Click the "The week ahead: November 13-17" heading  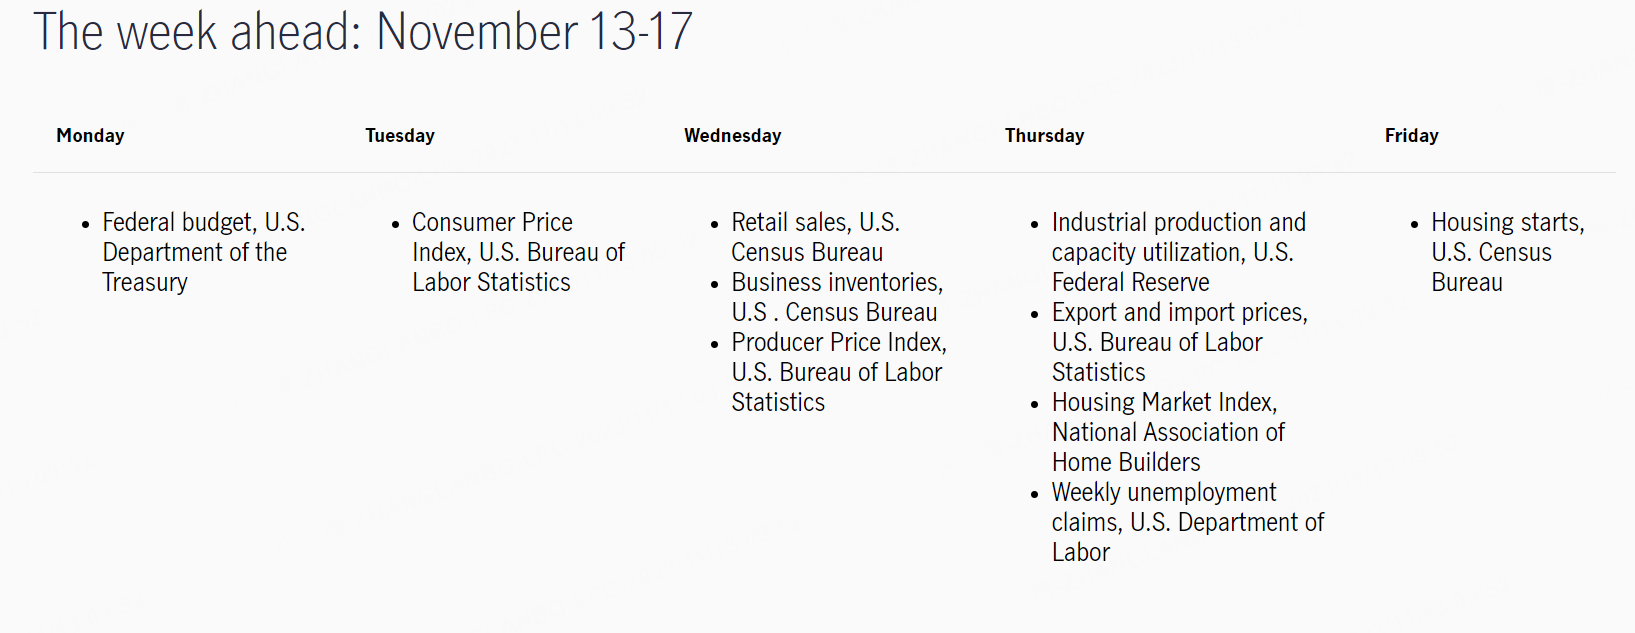[362, 32]
